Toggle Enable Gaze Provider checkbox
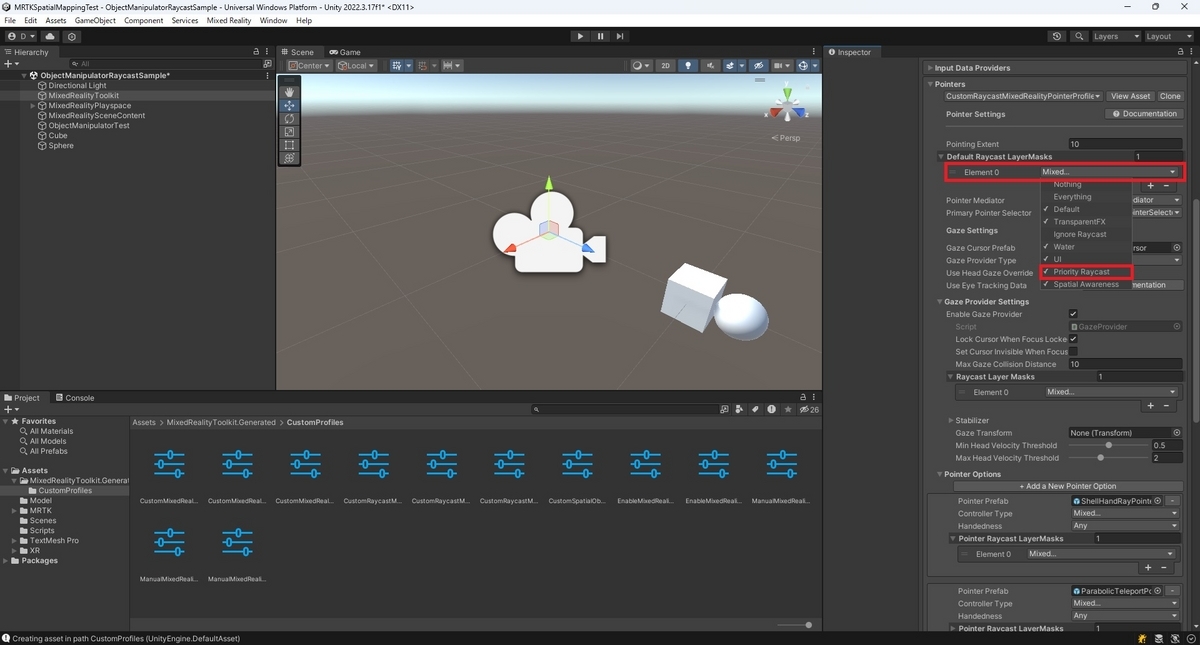The image size is (1200, 645). click(1073, 314)
